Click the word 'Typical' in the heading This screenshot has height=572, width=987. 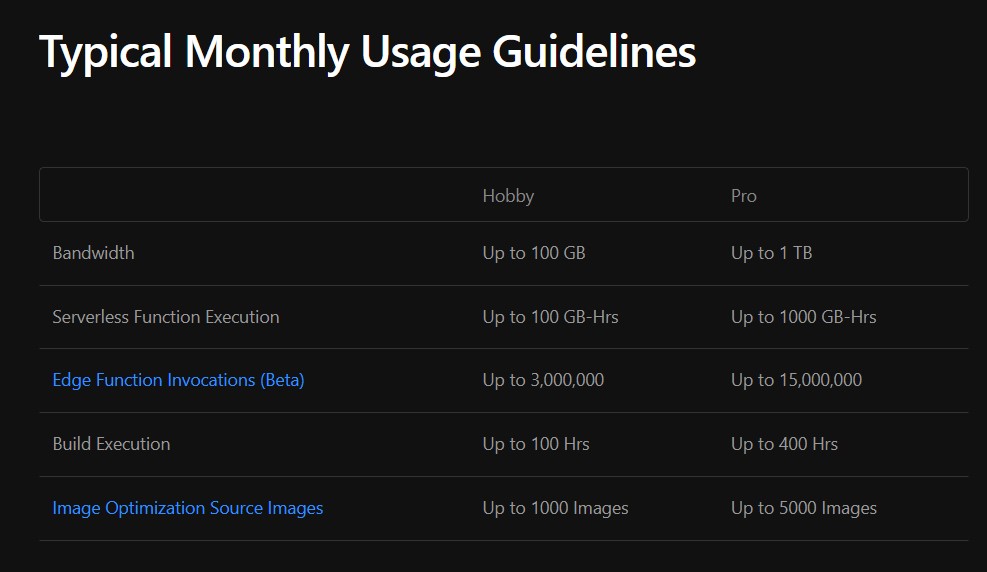coord(105,52)
